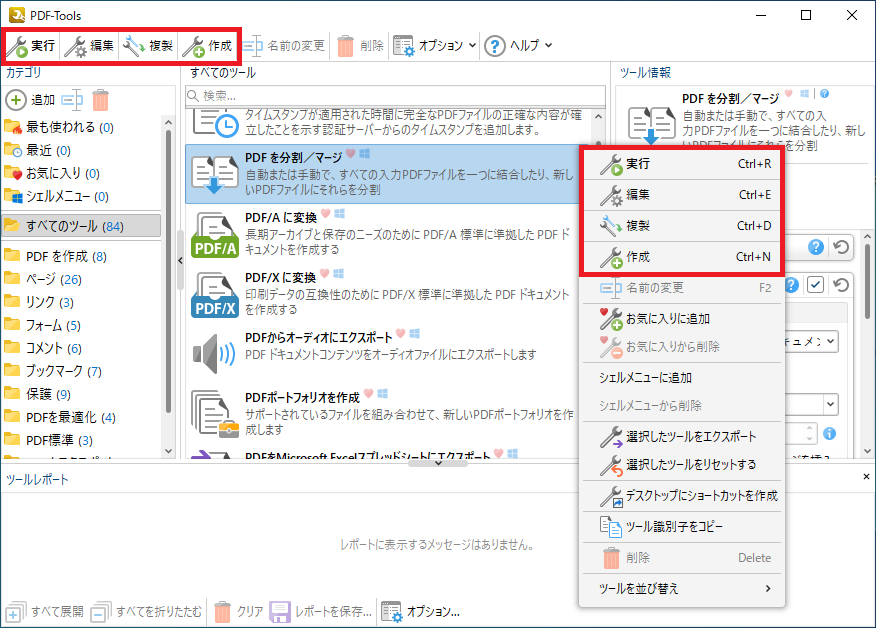
Task: Select the リンク (3) category
Action: 39,302
